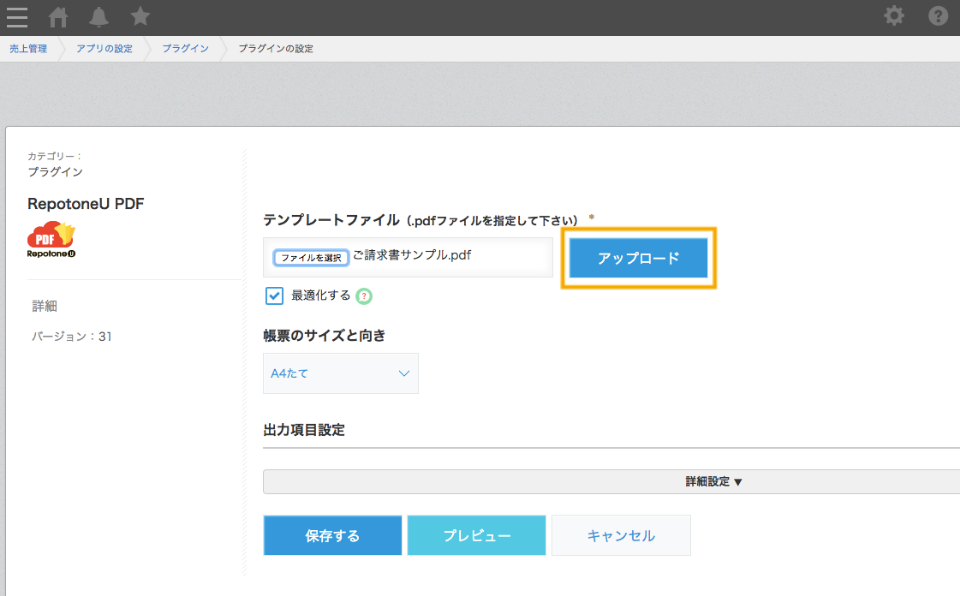
Task: Go to the home icon
Action: [x=58, y=17]
